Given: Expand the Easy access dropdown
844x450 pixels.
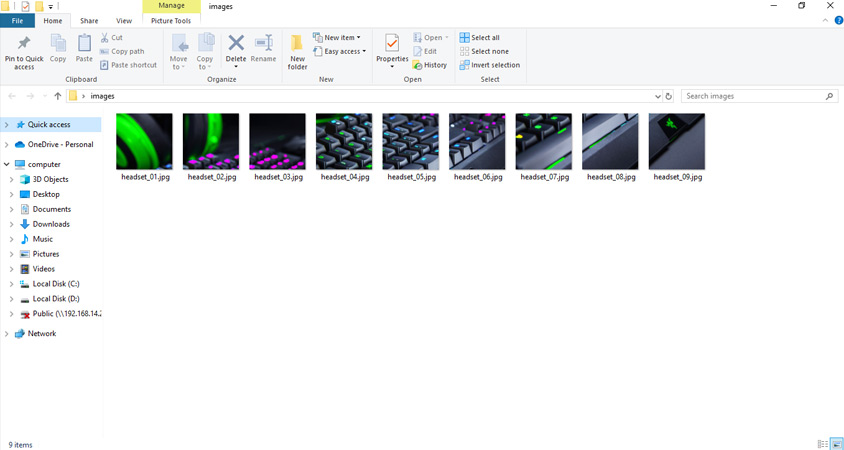Looking at the screenshot, I should point(340,51).
